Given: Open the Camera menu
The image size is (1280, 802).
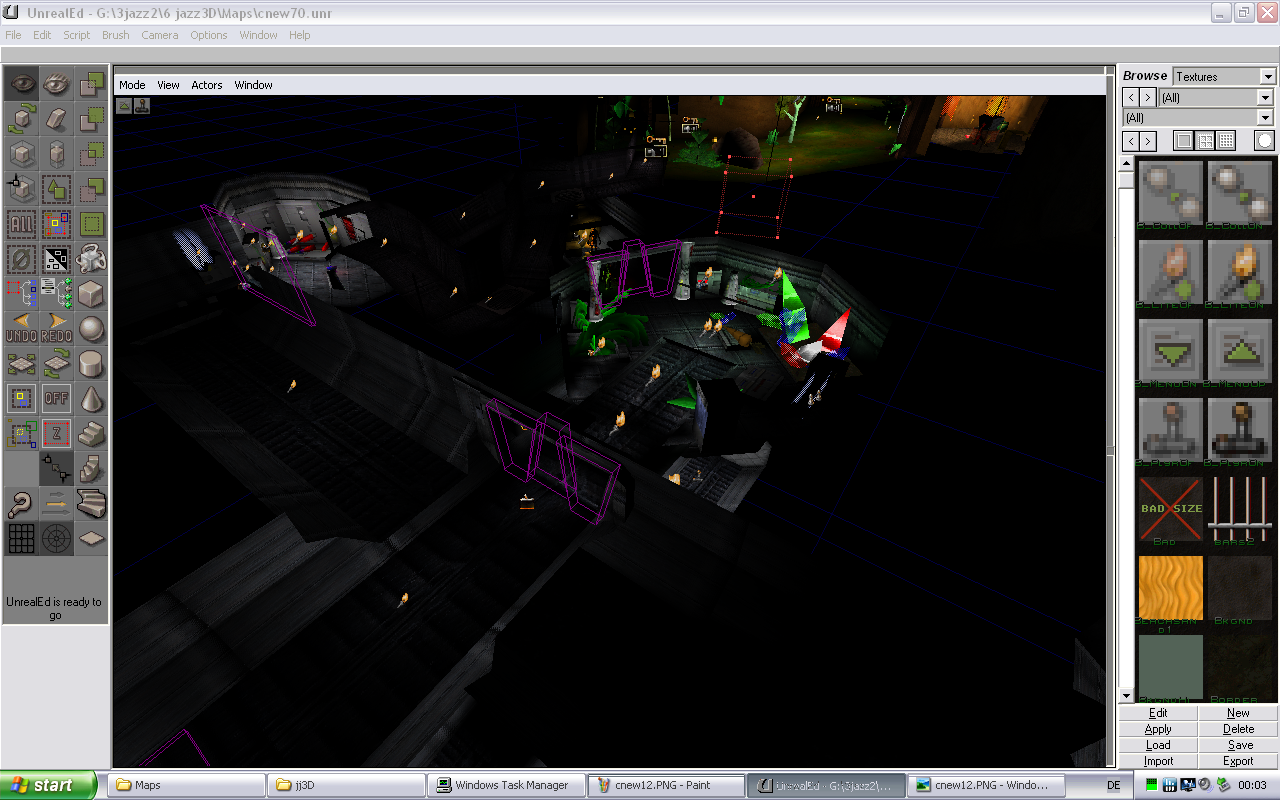Looking at the screenshot, I should pos(159,35).
